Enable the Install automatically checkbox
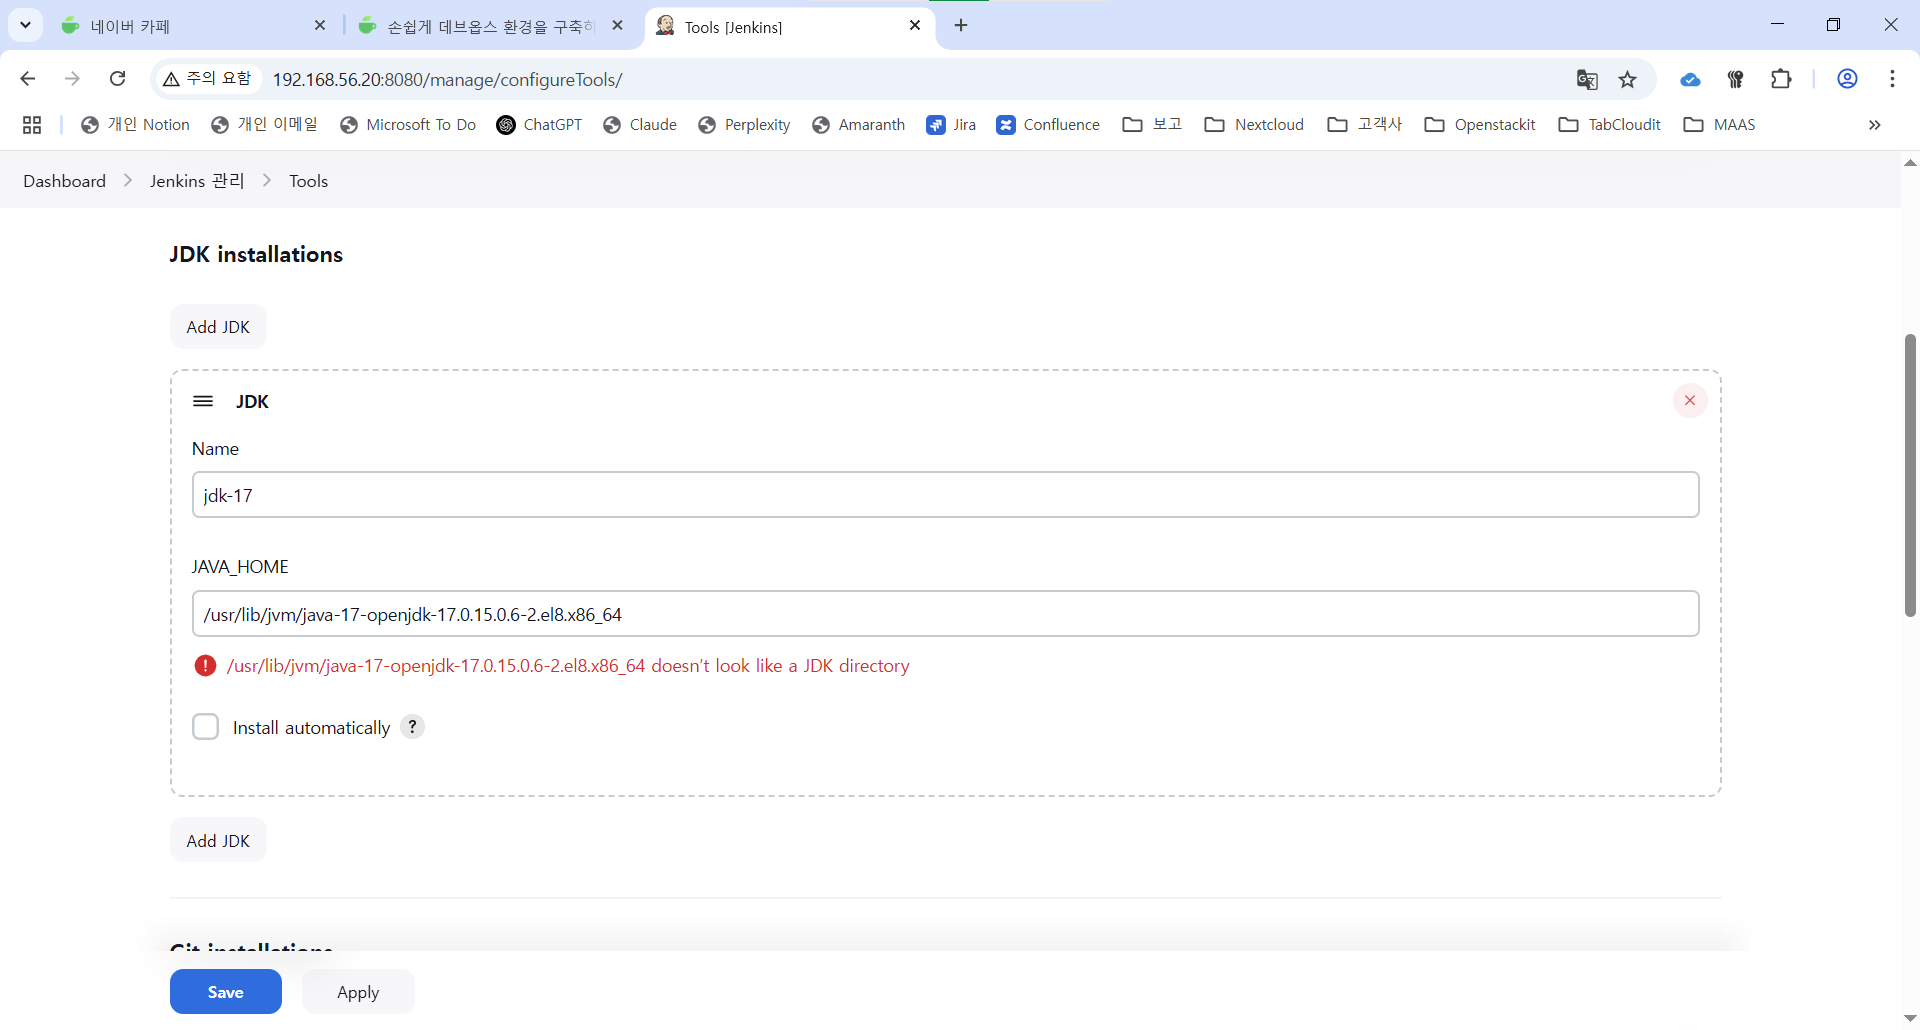 click(205, 727)
